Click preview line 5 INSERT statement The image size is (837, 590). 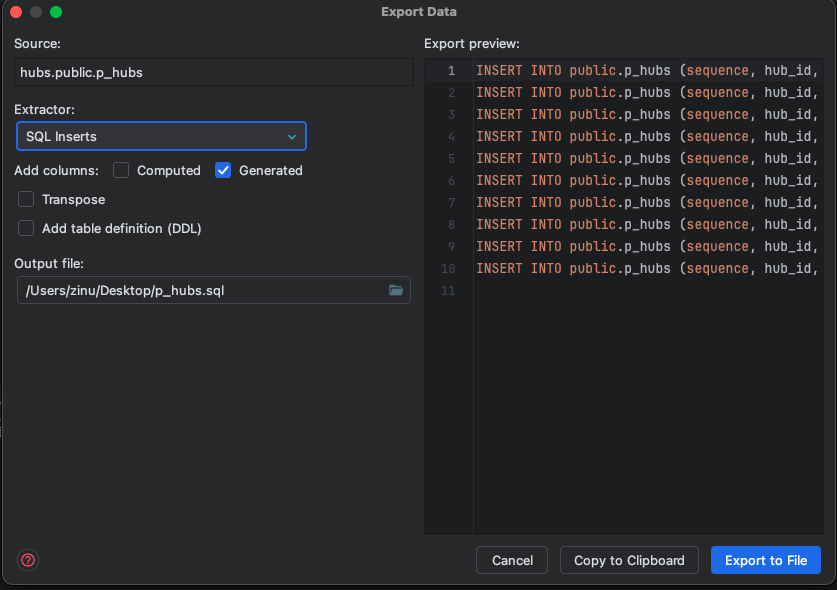[647, 159]
